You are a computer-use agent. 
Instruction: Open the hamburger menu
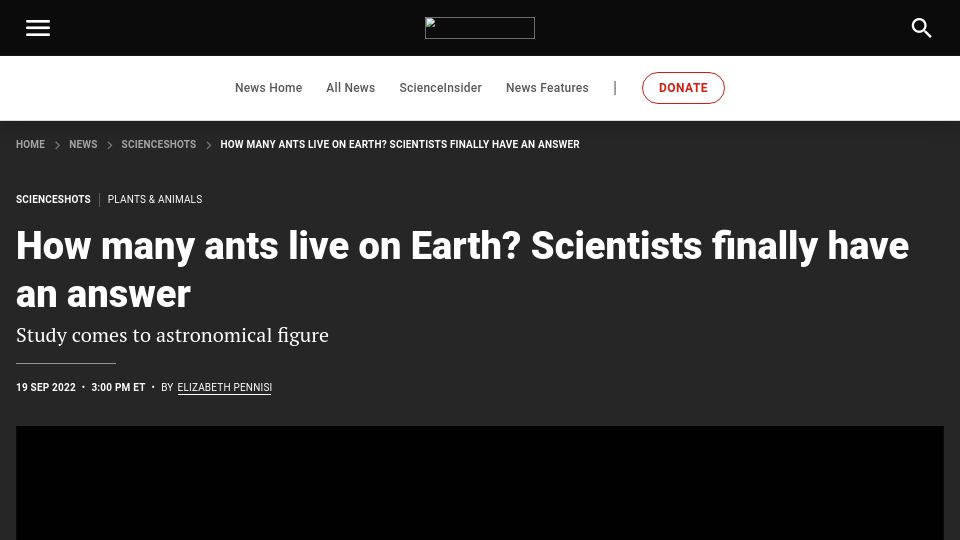coord(37,28)
